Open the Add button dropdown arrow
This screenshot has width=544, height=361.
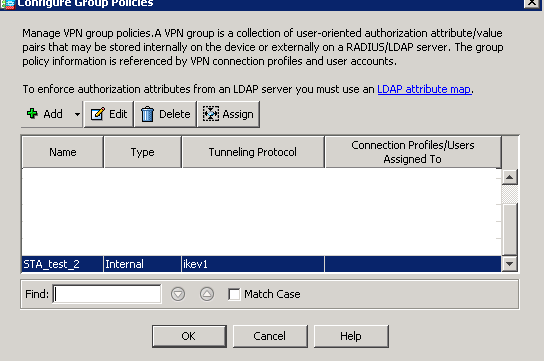click(77, 114)
